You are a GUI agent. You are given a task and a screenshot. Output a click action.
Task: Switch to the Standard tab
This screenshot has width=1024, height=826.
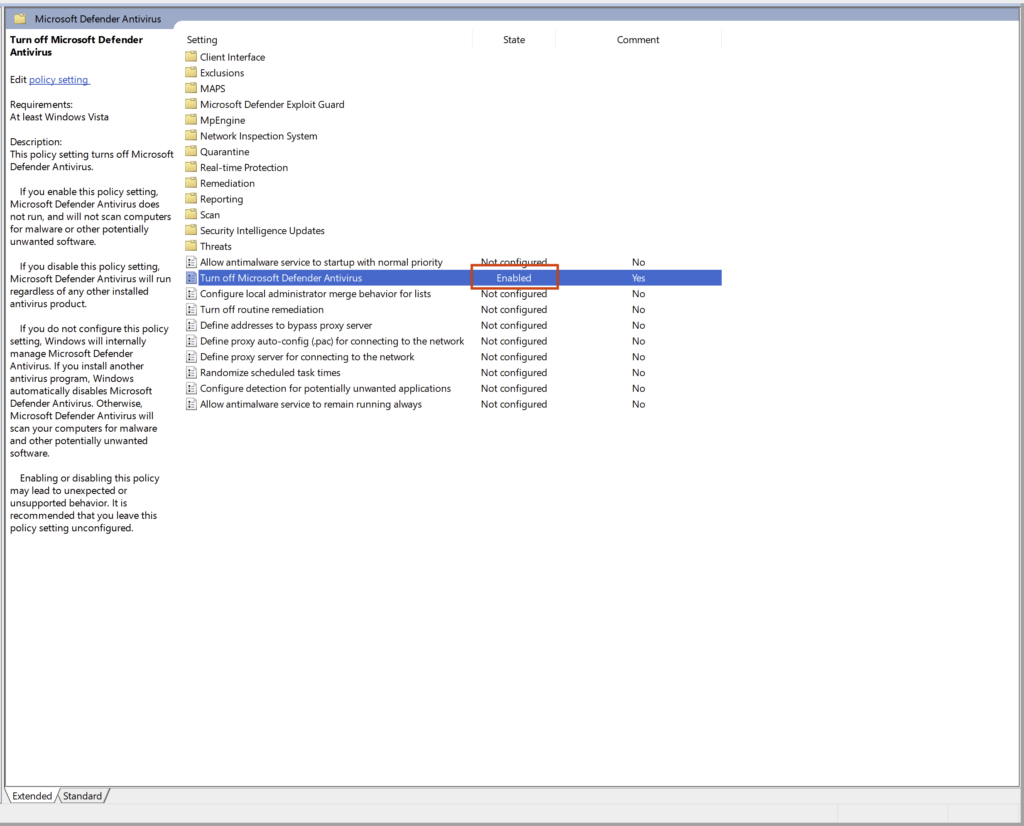point(82,796)
